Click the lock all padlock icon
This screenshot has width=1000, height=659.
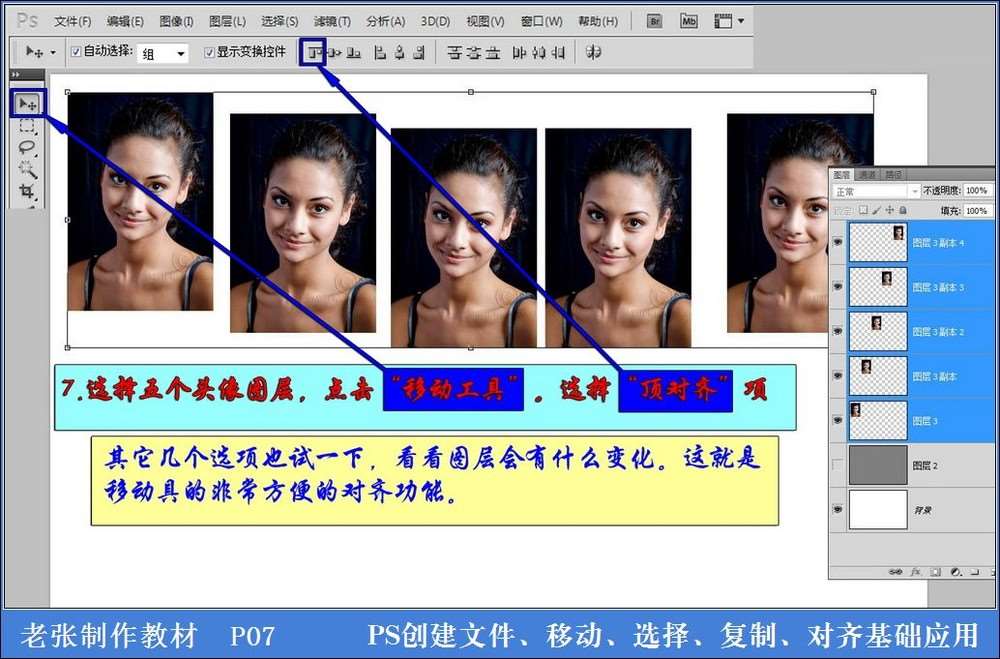pos(903,210)
